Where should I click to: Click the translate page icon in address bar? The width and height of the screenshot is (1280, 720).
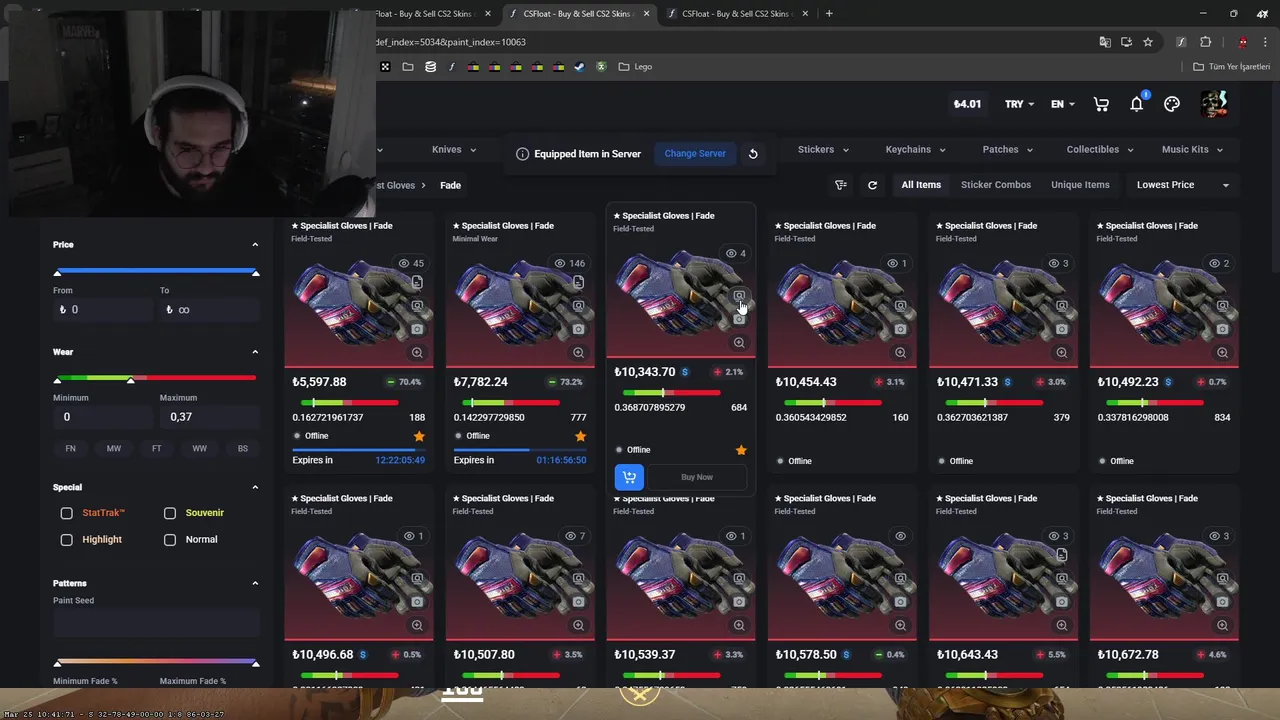[x=1104, y=42]
